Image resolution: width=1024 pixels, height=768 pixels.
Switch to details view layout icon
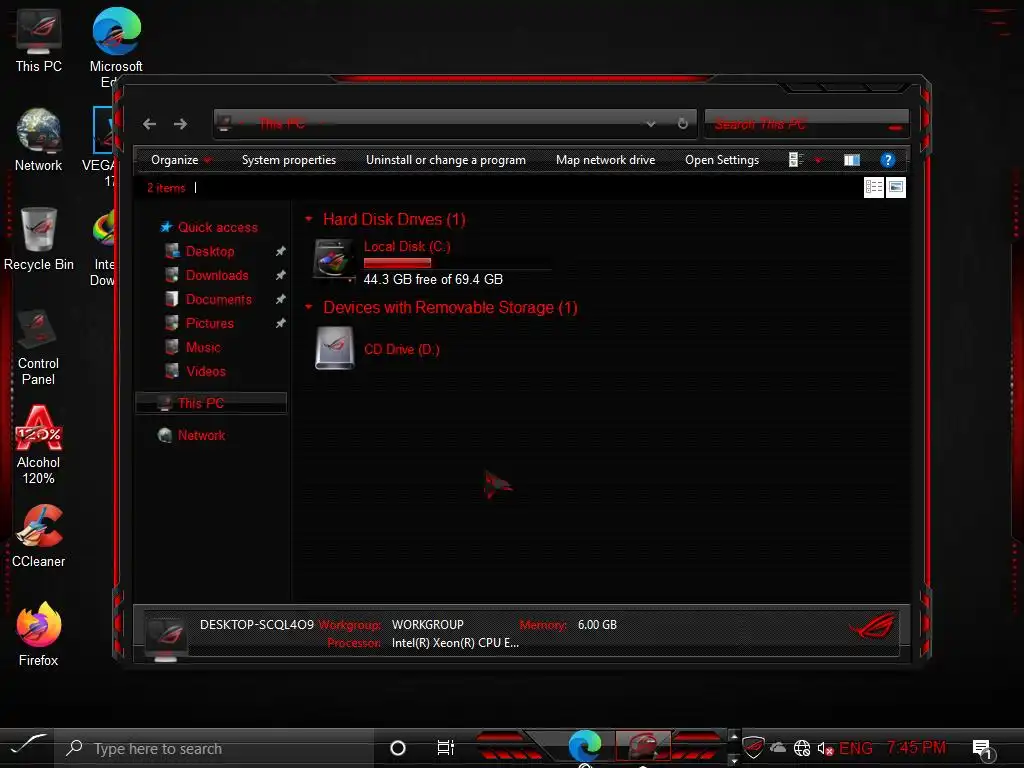[x=874, y=187]
